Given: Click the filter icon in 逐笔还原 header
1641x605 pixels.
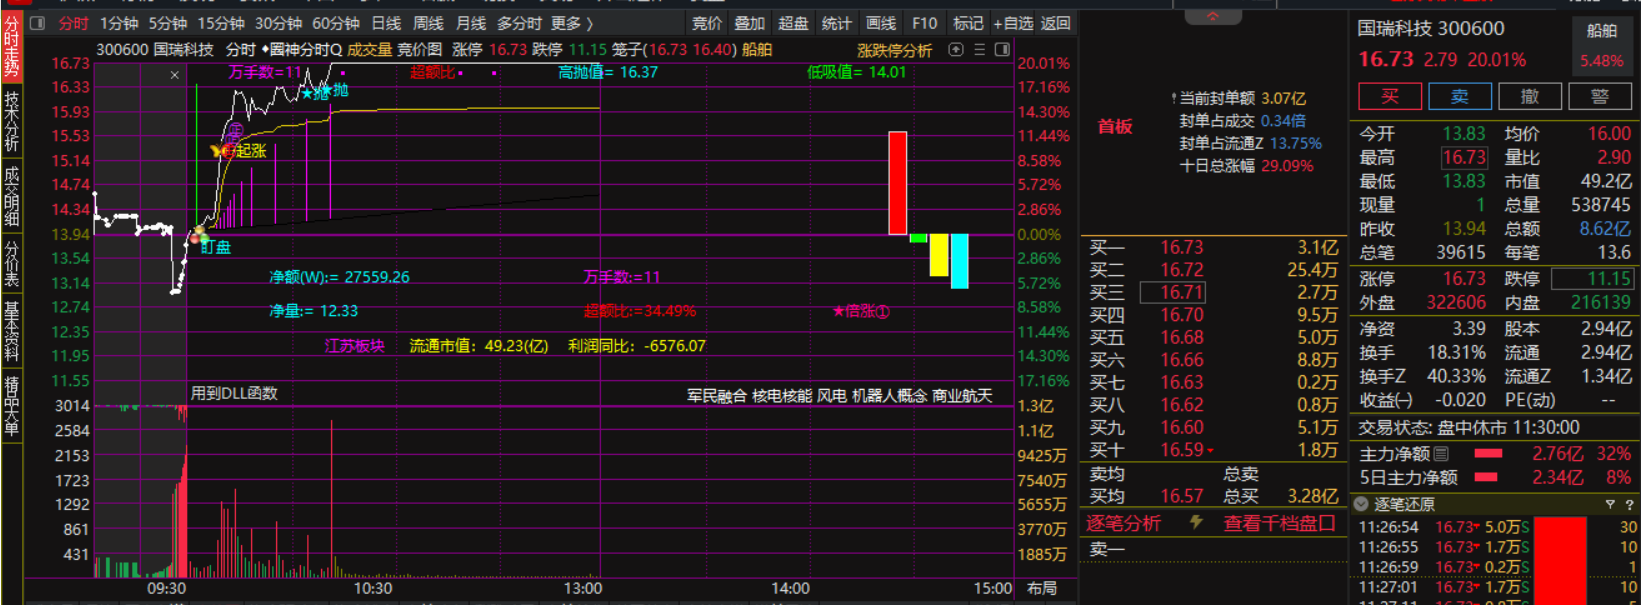Looking at the screenshot, I should (1610, 505).
